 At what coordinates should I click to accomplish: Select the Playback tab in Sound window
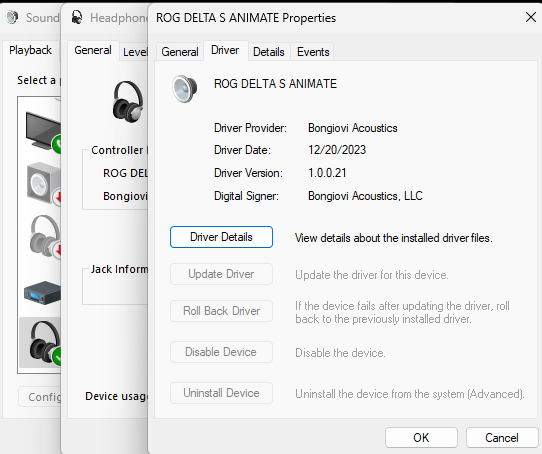pos(30,50)
